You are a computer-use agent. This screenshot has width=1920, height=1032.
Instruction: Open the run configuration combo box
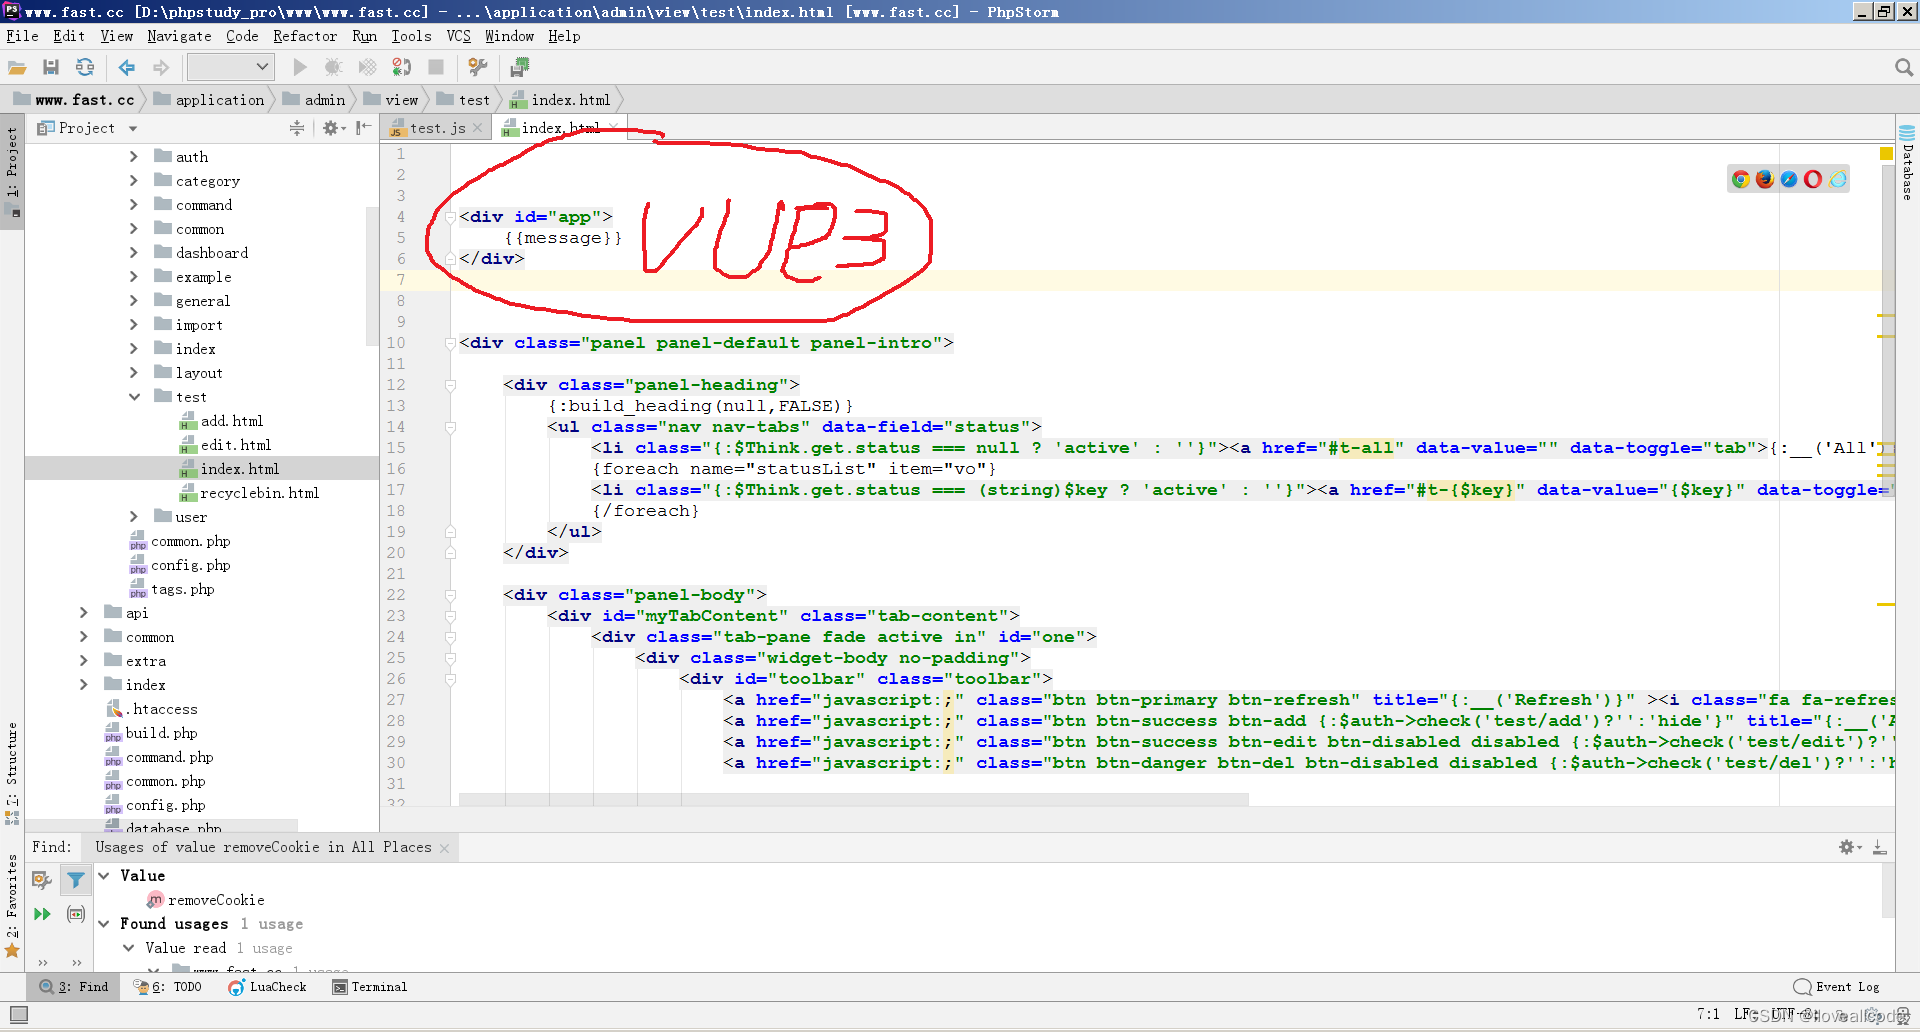pyautogui.click(x=231, y=67)
